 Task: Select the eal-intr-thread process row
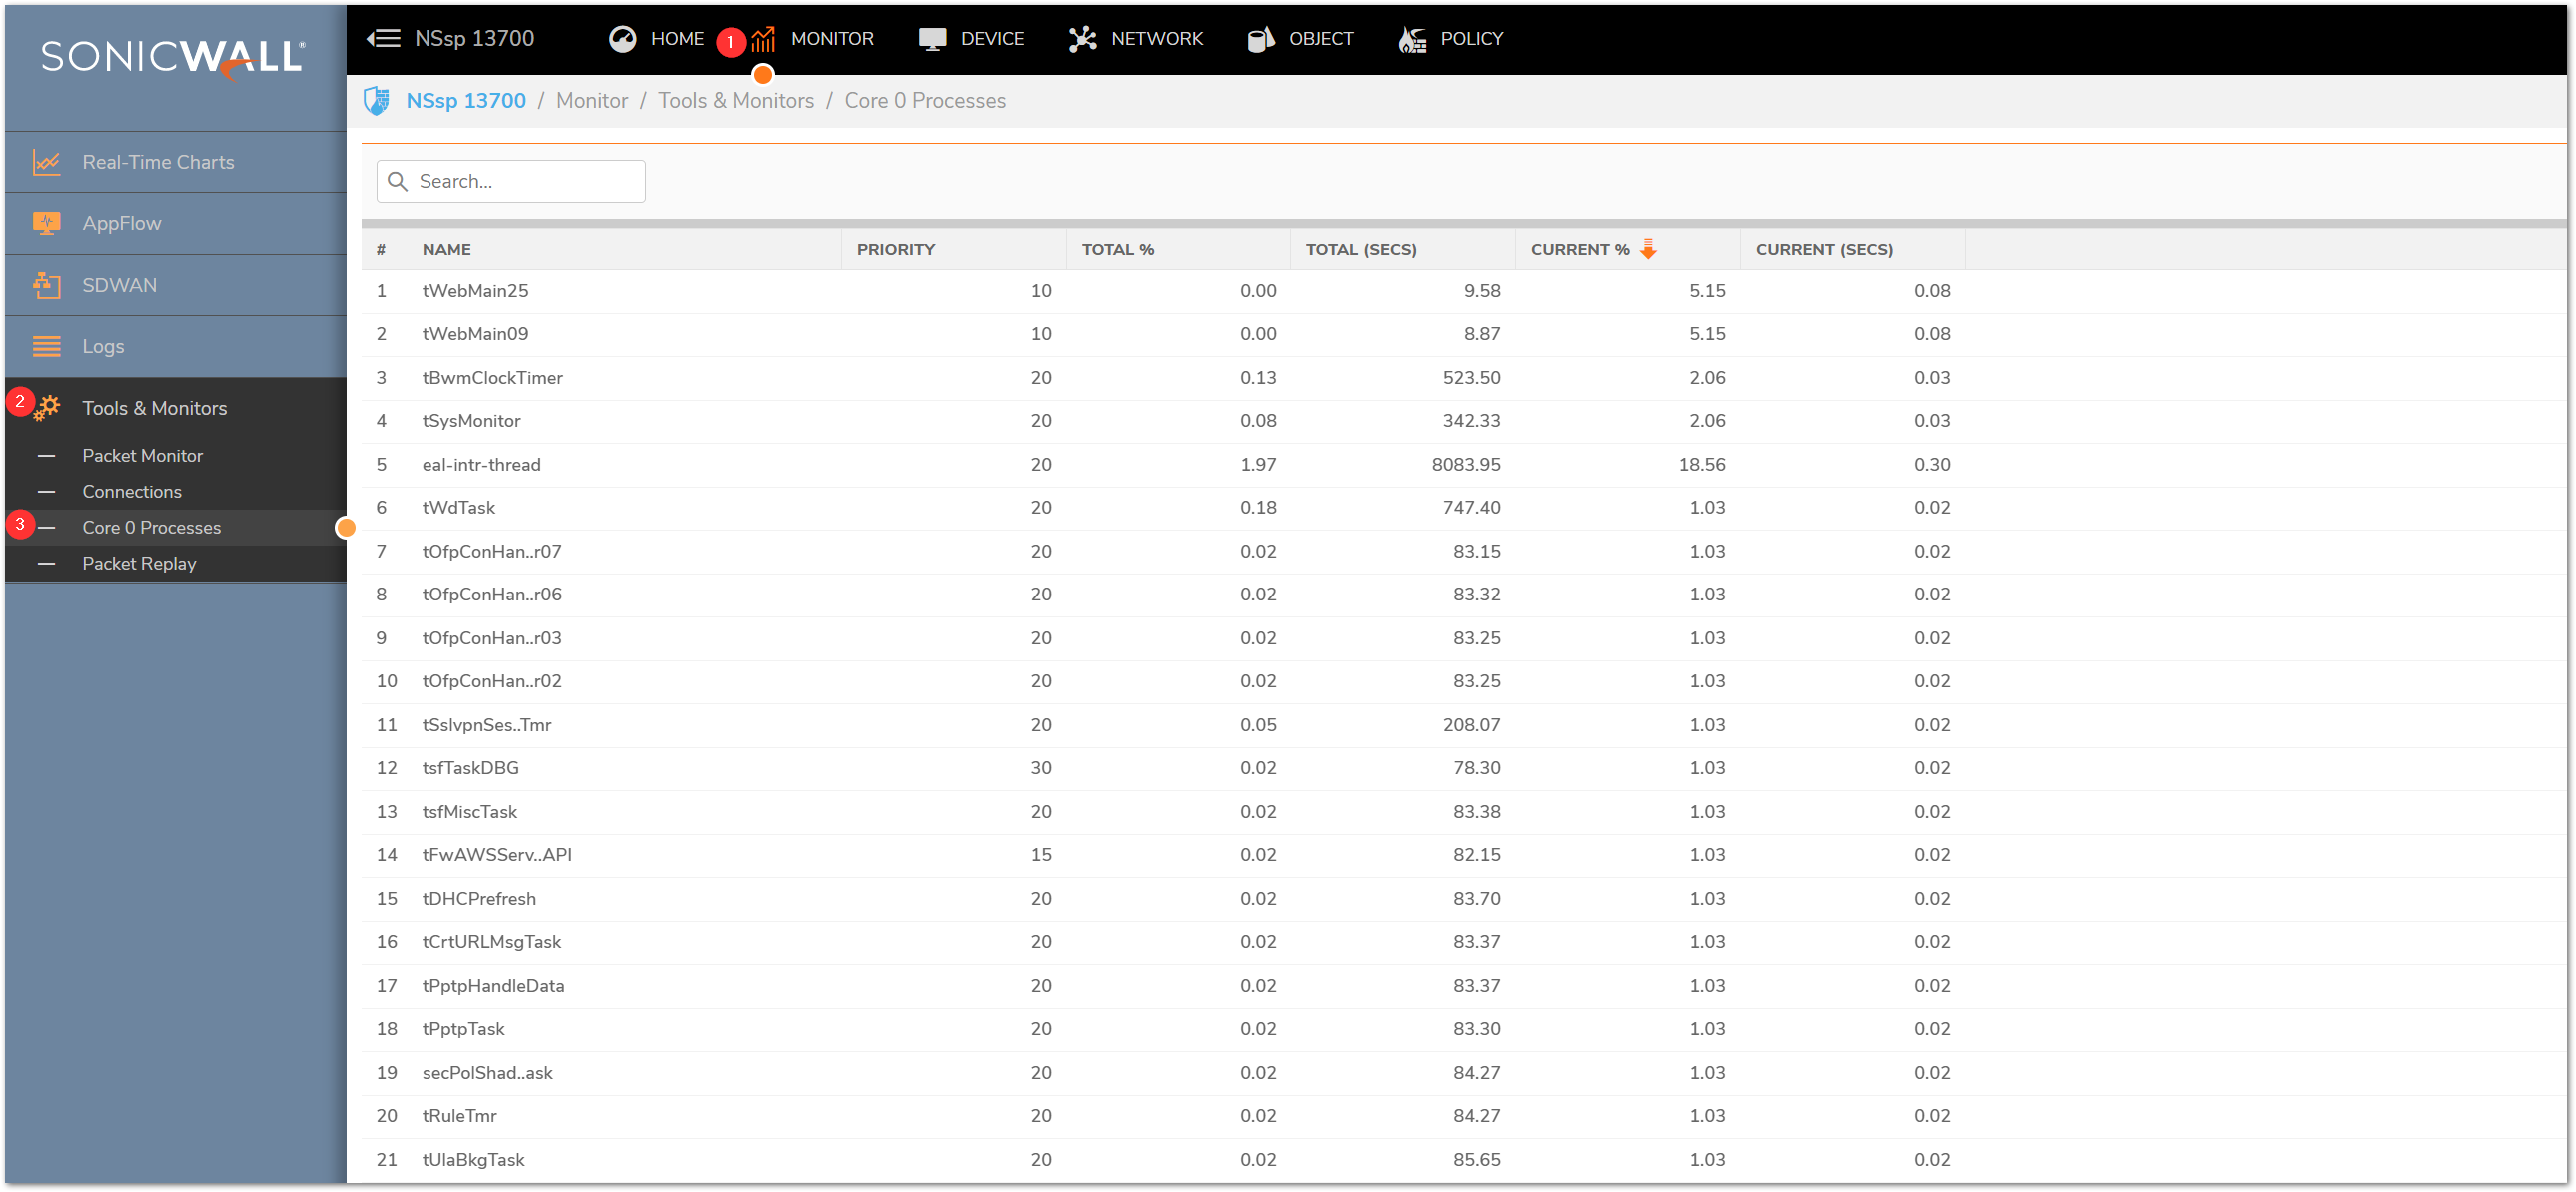point(481,464)
